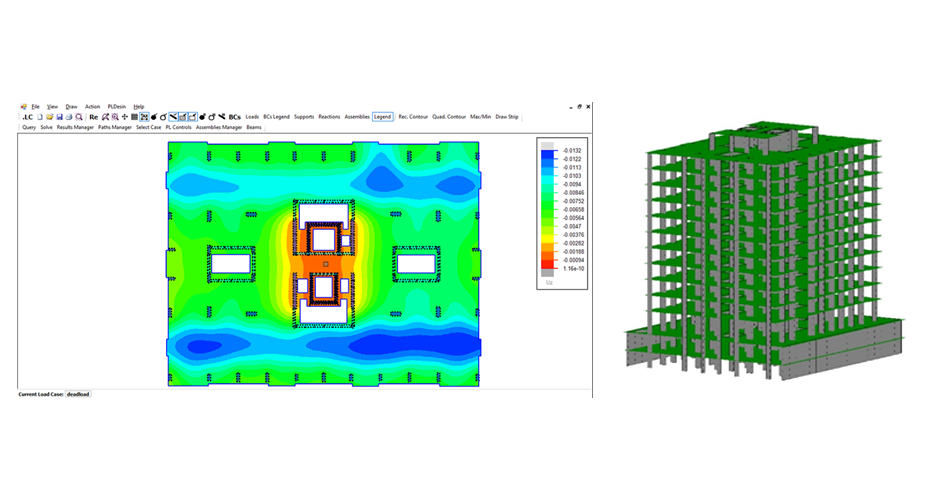Click the .LC load case icon
Image resolution: width=940 pixels, height=500 pixels.
[x=27, y=117]
